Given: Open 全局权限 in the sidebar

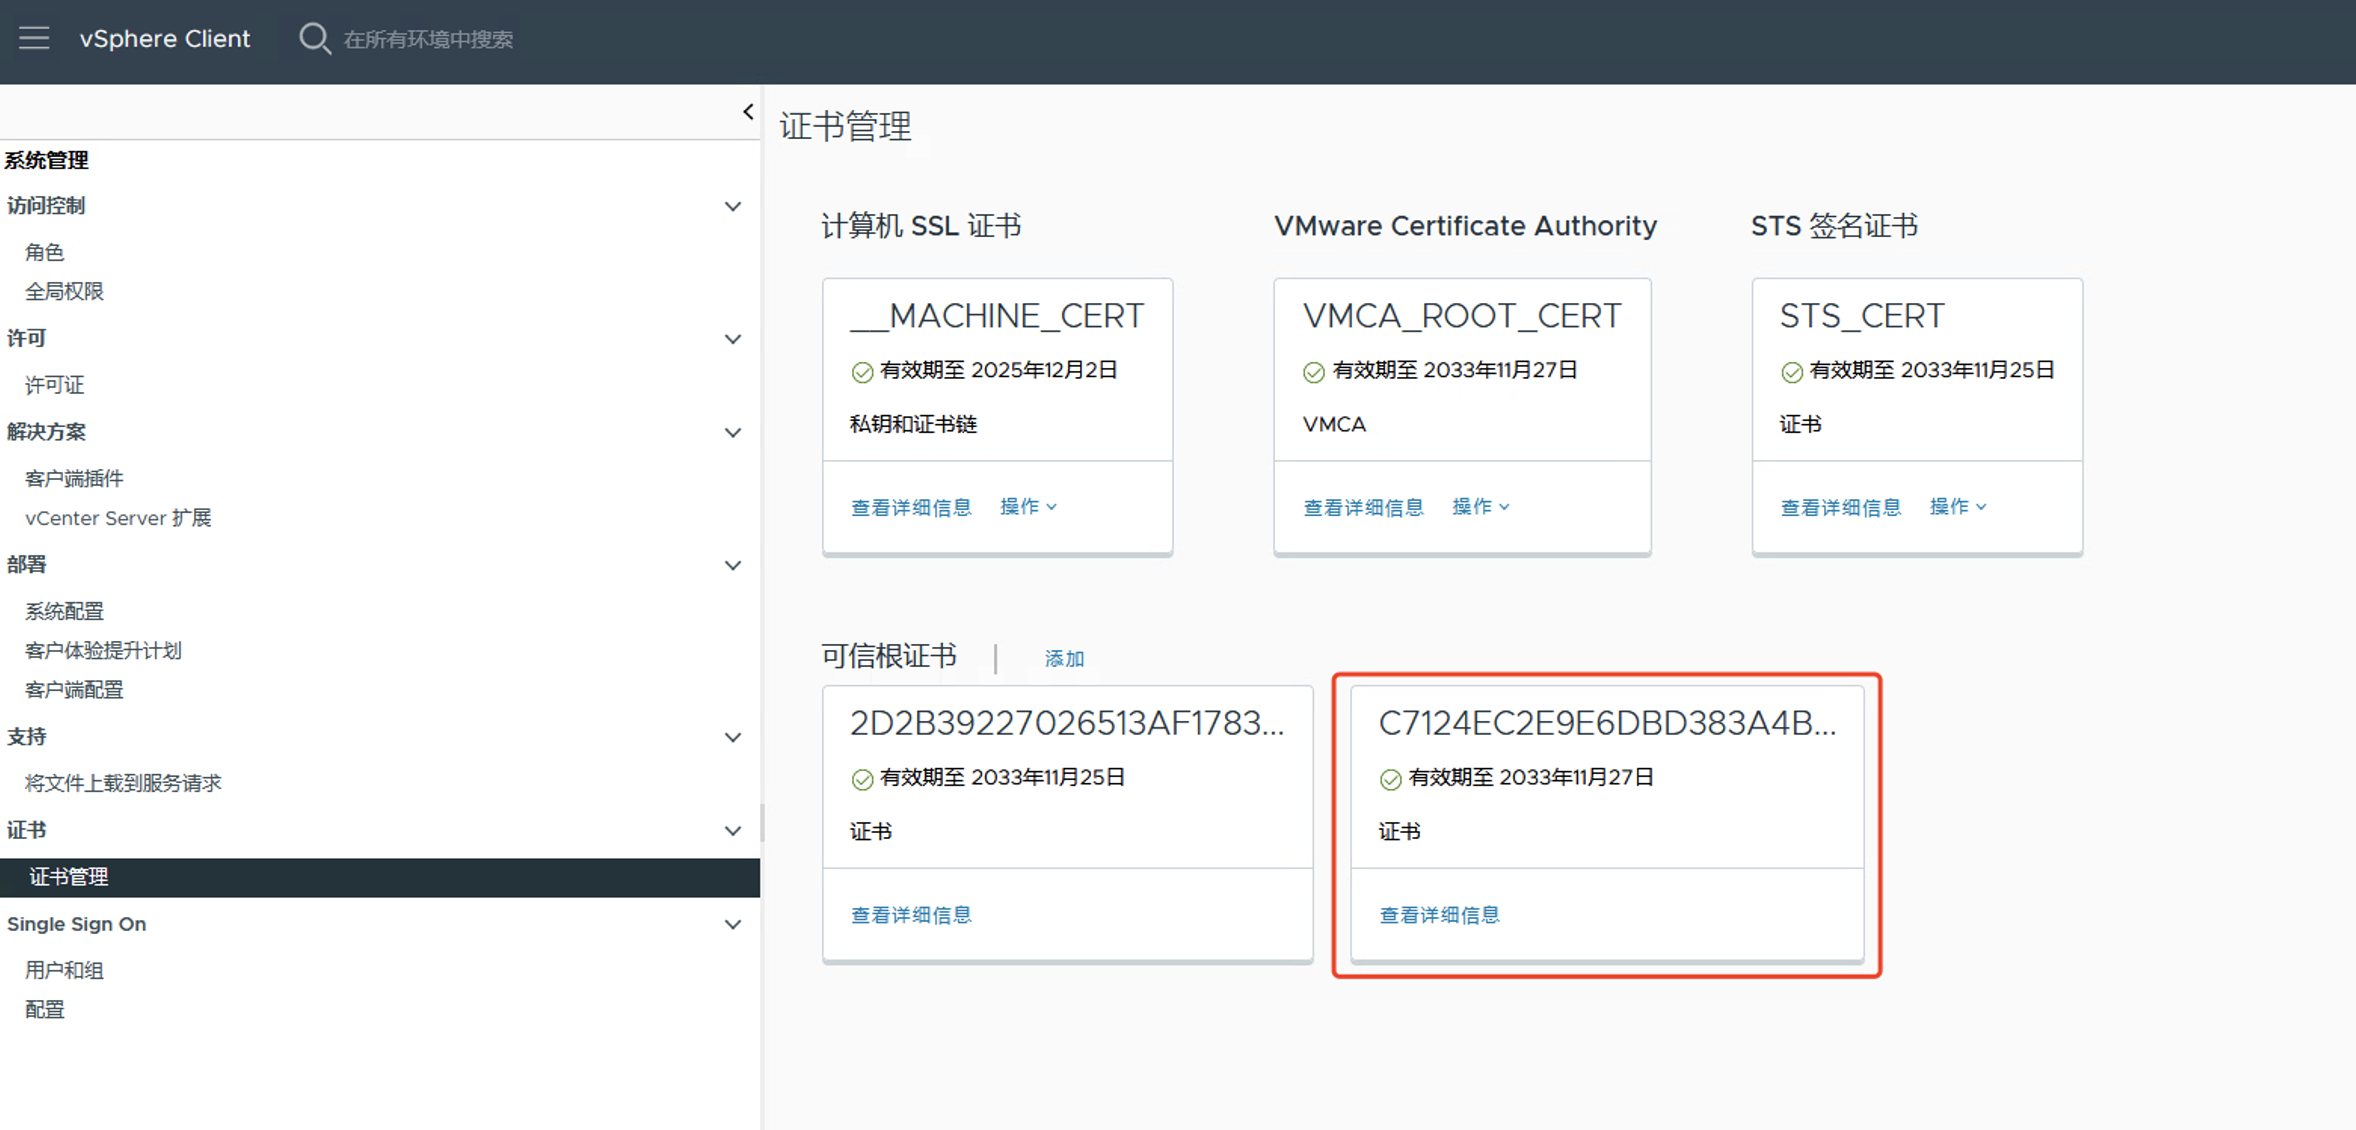Looking at the screenshot, I should 64,291.
